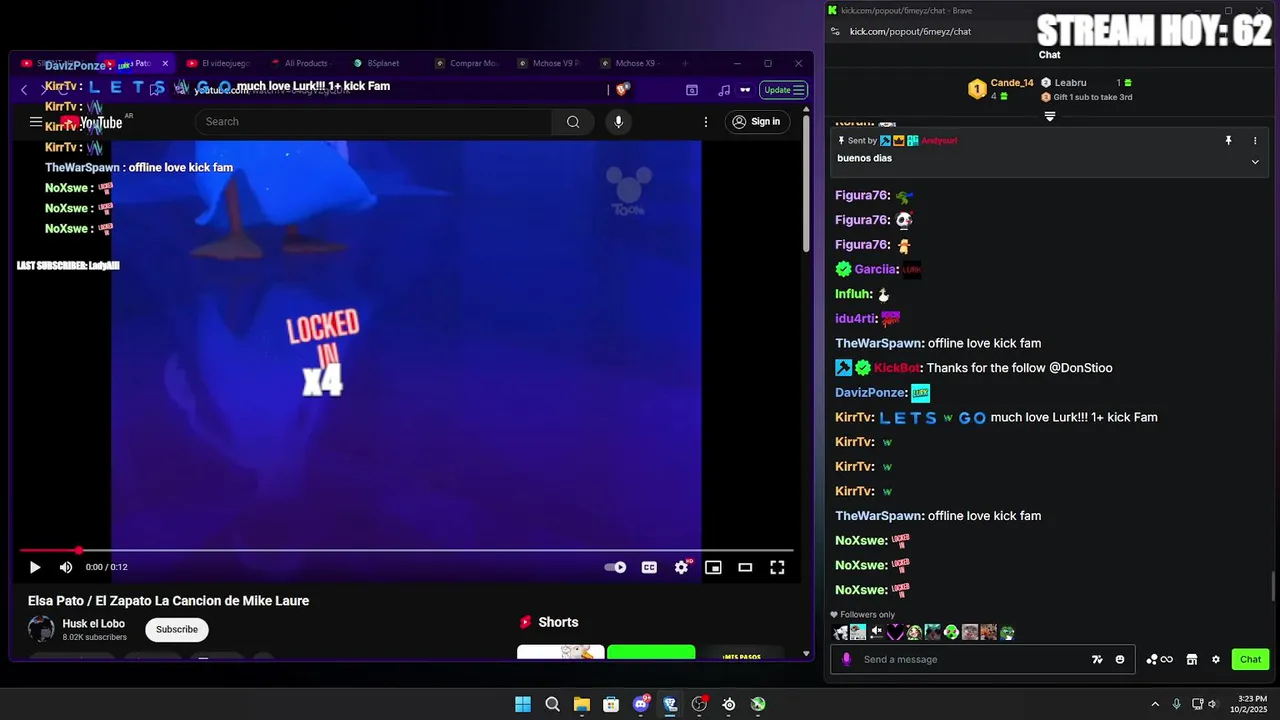1280x720 pixels.
Task: Switch to the 'All Products' browser tab
Action: [x=304, y=63]
